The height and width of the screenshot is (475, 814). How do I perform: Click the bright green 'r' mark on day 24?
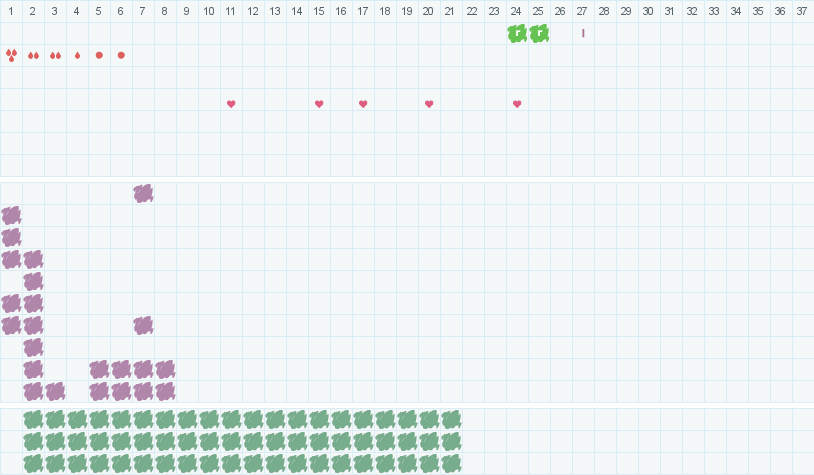(x=517, y=34)
